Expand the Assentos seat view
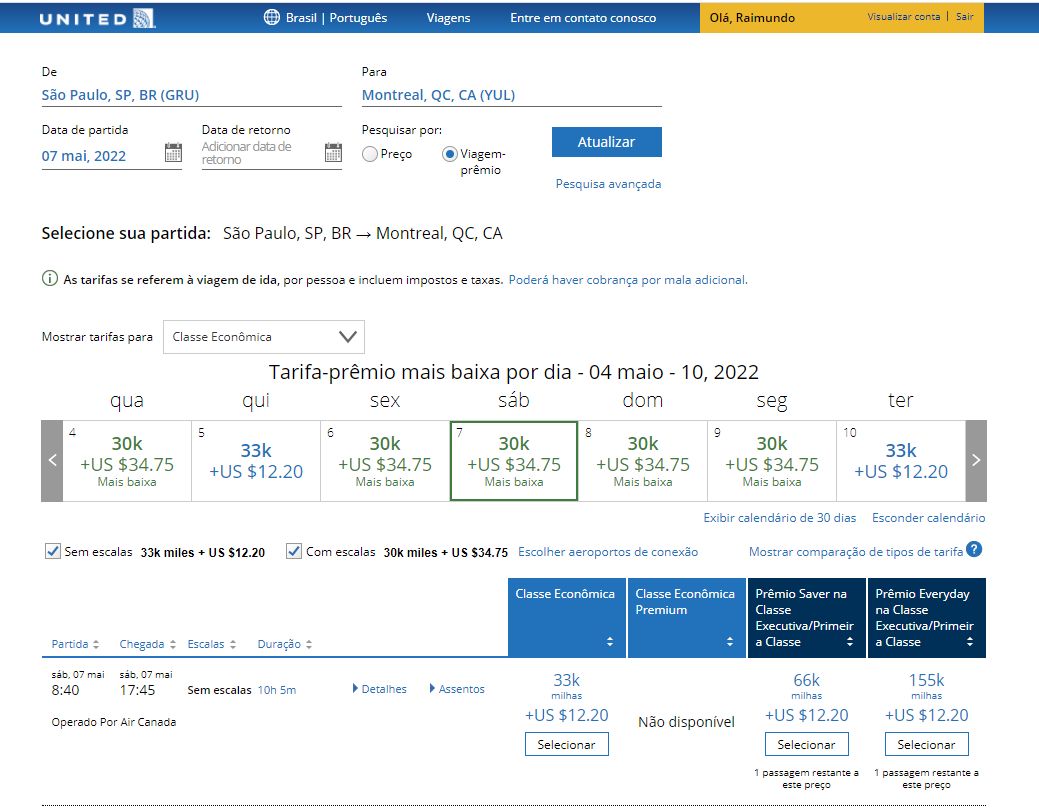1039x811 pixels. [x=457, y=689]
